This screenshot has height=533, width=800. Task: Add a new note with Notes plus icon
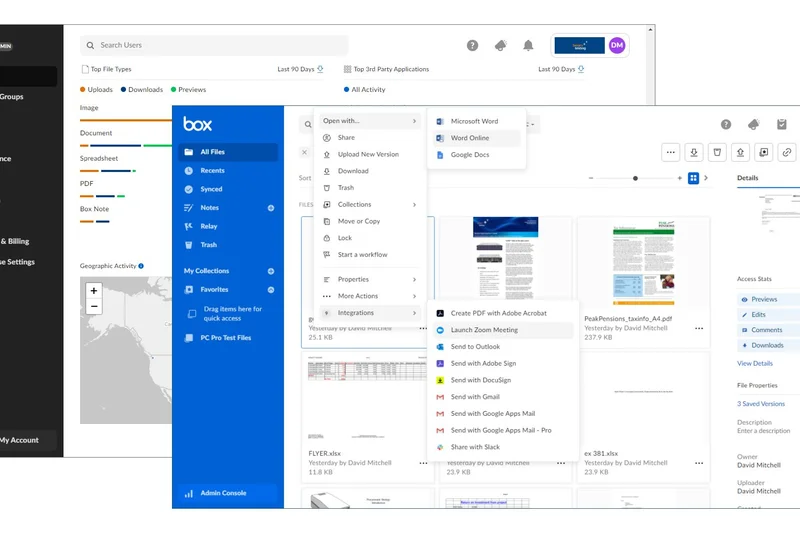270,208
